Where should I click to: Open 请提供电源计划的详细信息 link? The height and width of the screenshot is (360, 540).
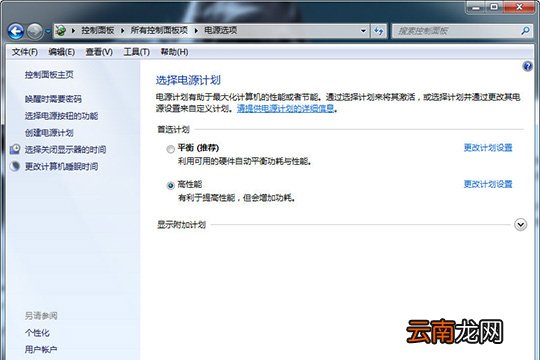285,109
